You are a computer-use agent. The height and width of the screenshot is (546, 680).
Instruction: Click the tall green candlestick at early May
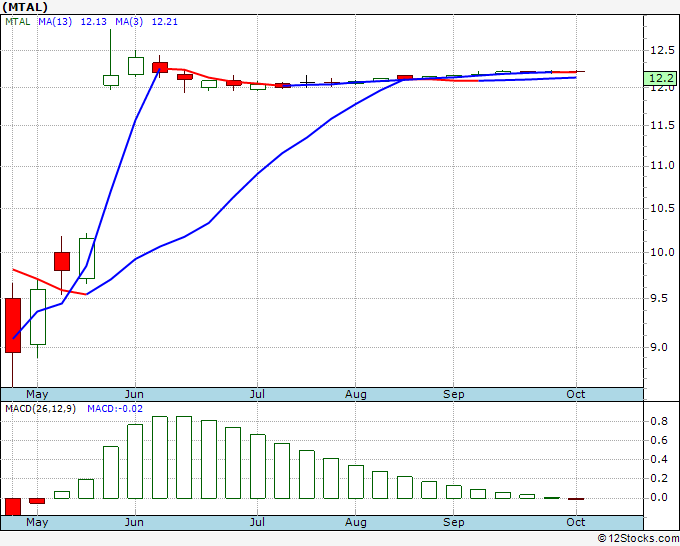[38, 317]
